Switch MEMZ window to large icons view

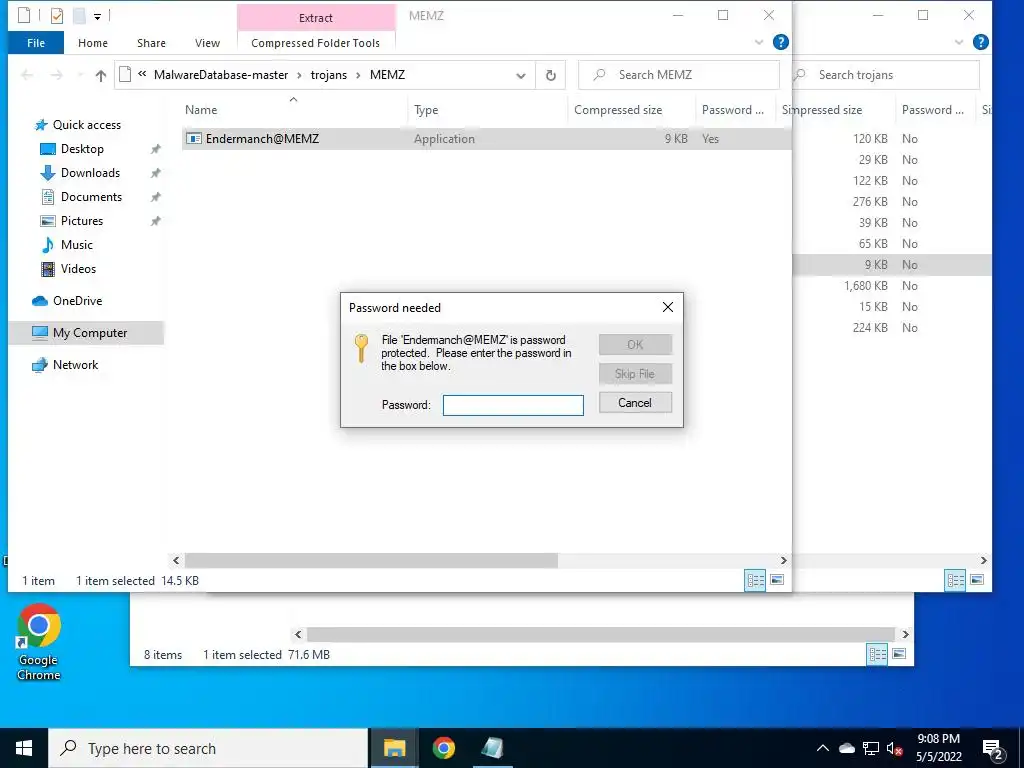pos(777,580)
